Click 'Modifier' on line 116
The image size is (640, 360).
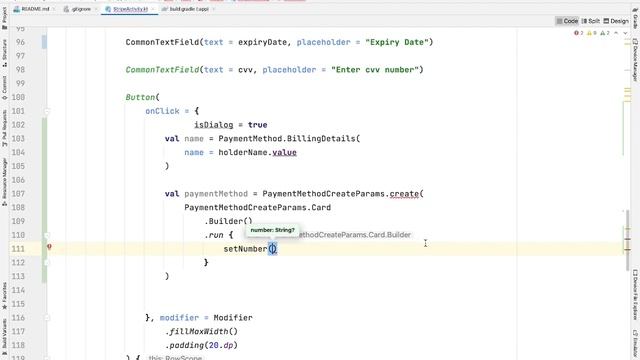(x=233, y=318)
